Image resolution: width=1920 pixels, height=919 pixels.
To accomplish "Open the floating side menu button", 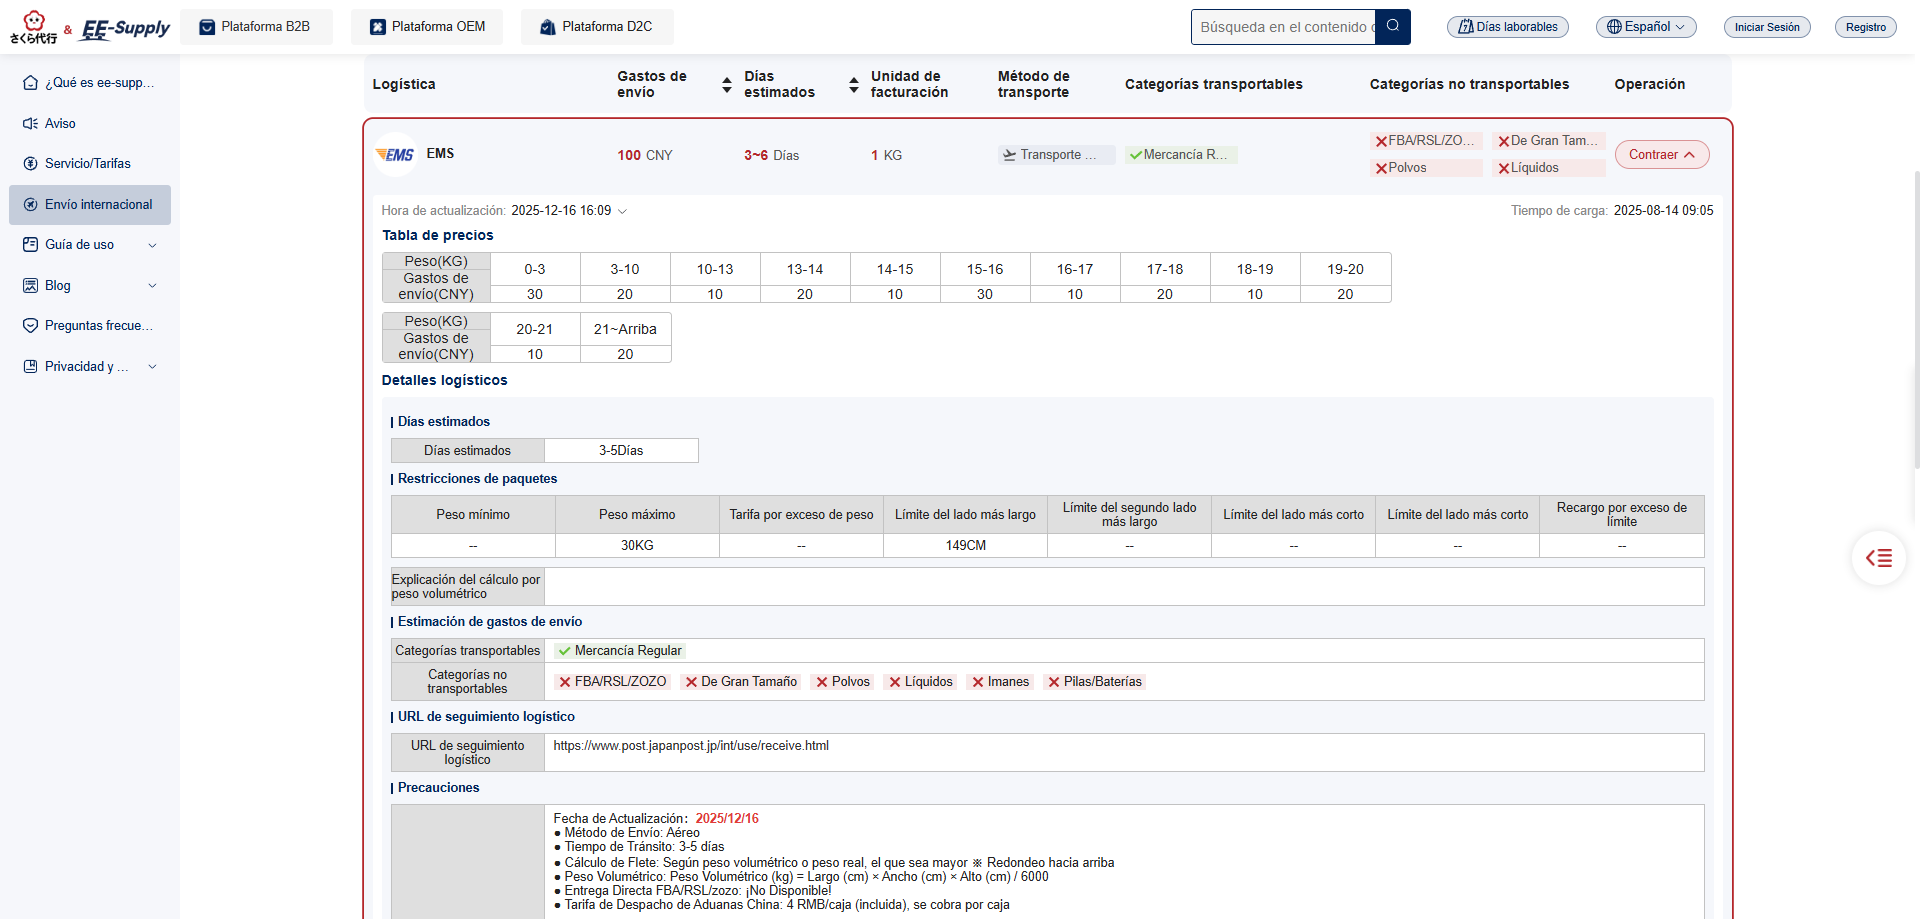I will coord(1879,558).
